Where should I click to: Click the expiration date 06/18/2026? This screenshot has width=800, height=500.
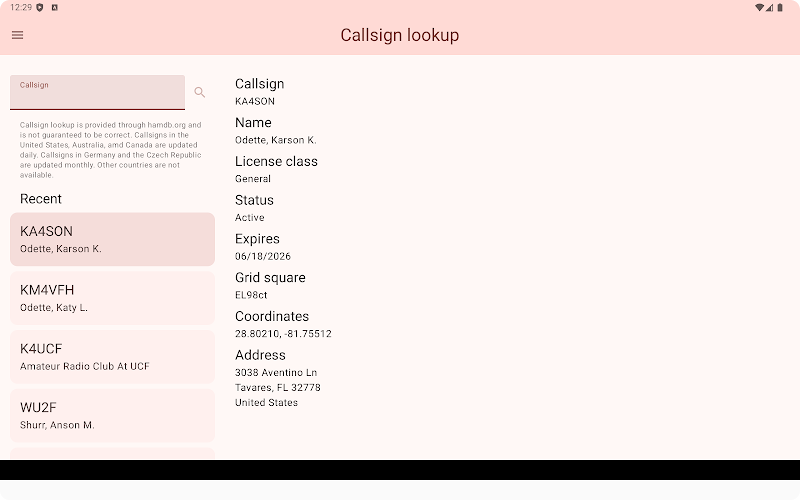tap(263, 256)
